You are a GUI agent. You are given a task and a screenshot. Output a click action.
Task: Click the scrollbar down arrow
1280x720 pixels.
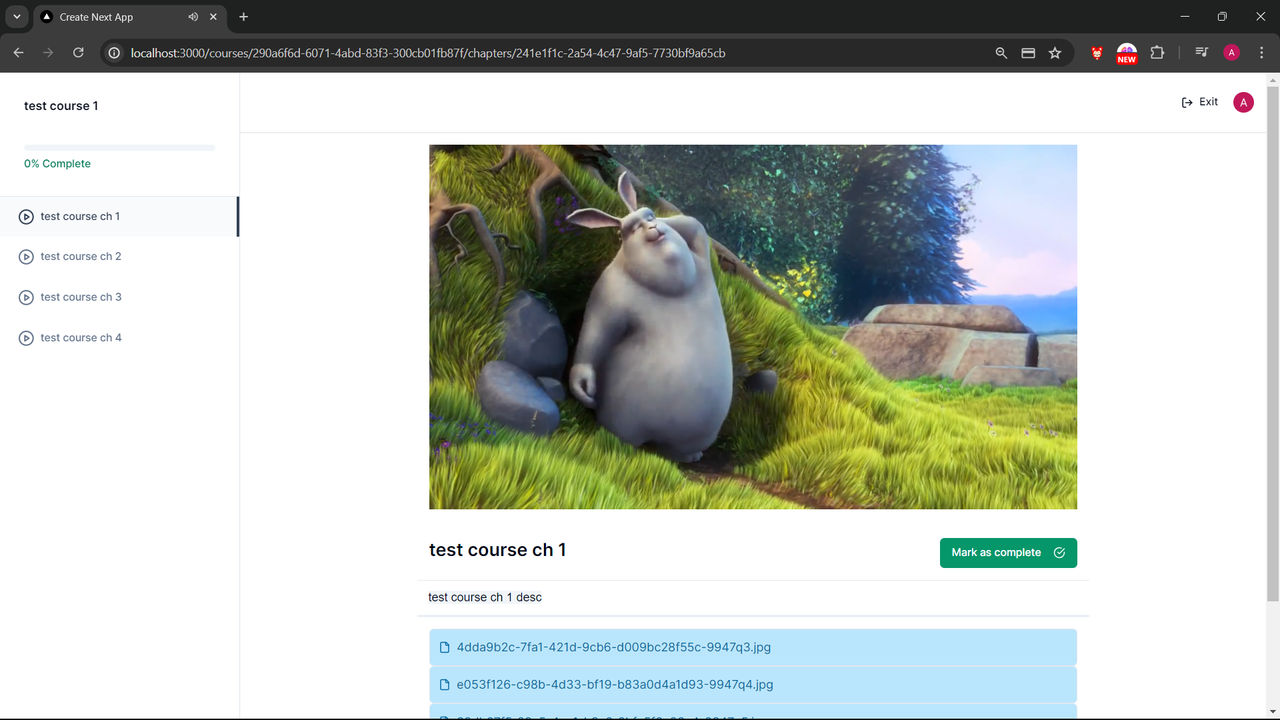1273,712
